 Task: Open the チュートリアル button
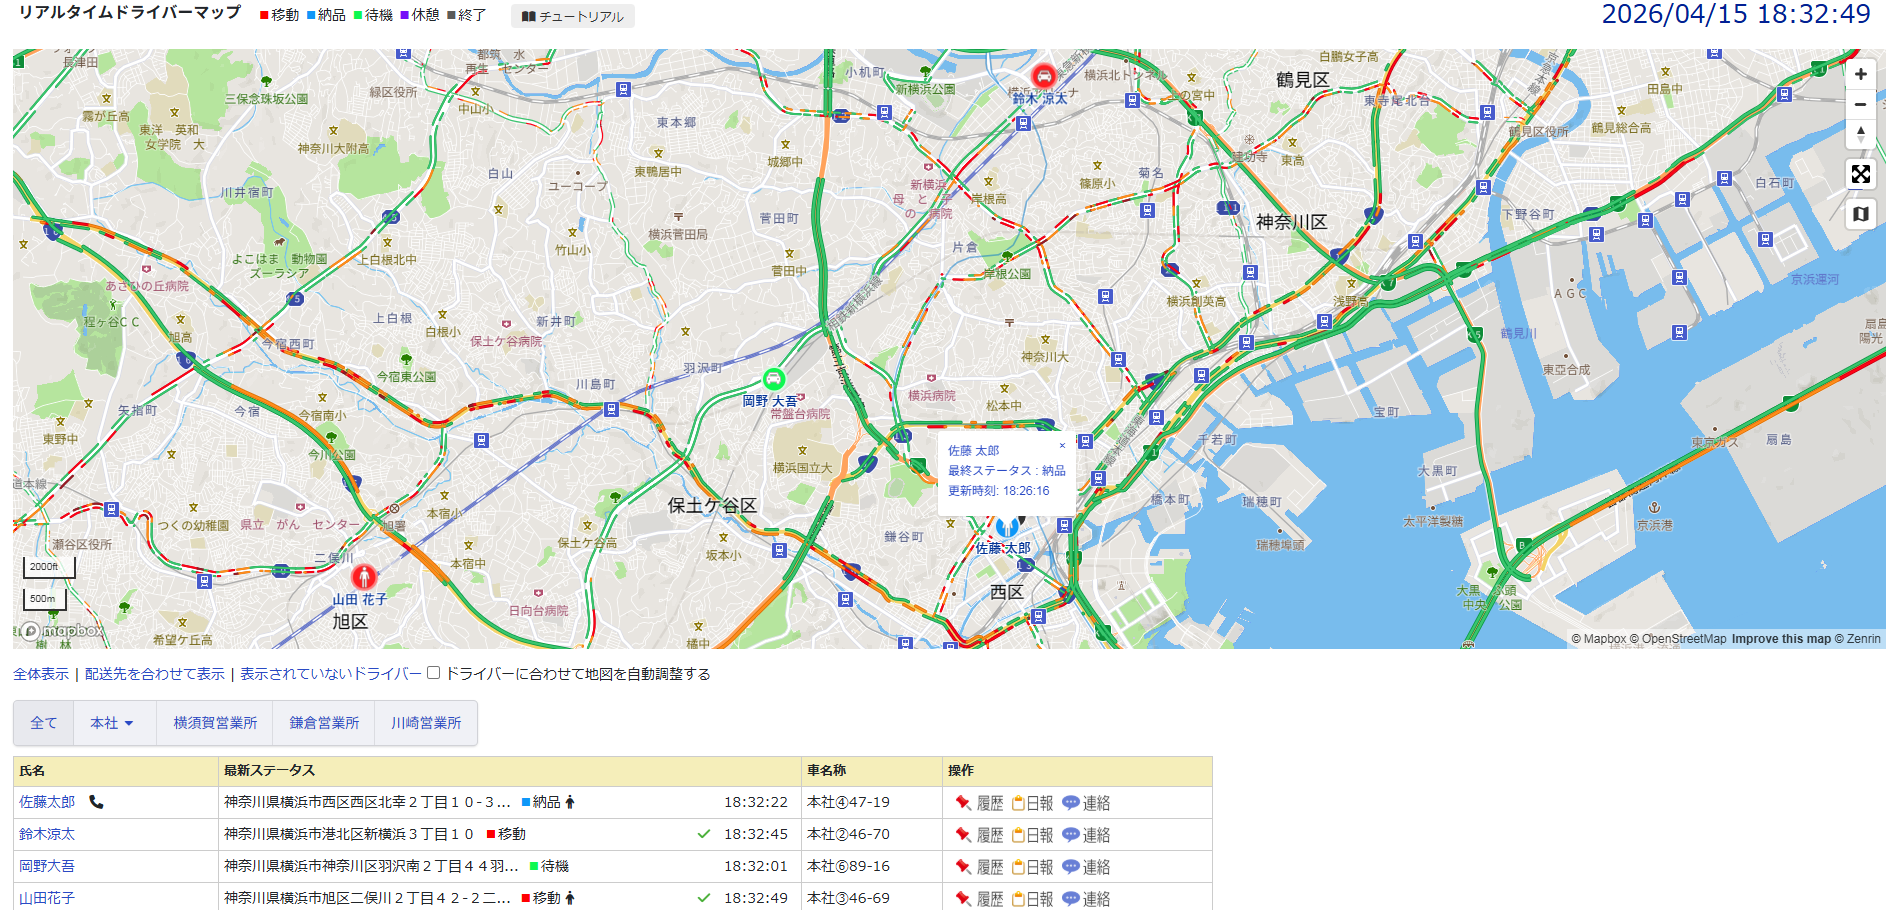pyautogui.click(x=573, y=16)
